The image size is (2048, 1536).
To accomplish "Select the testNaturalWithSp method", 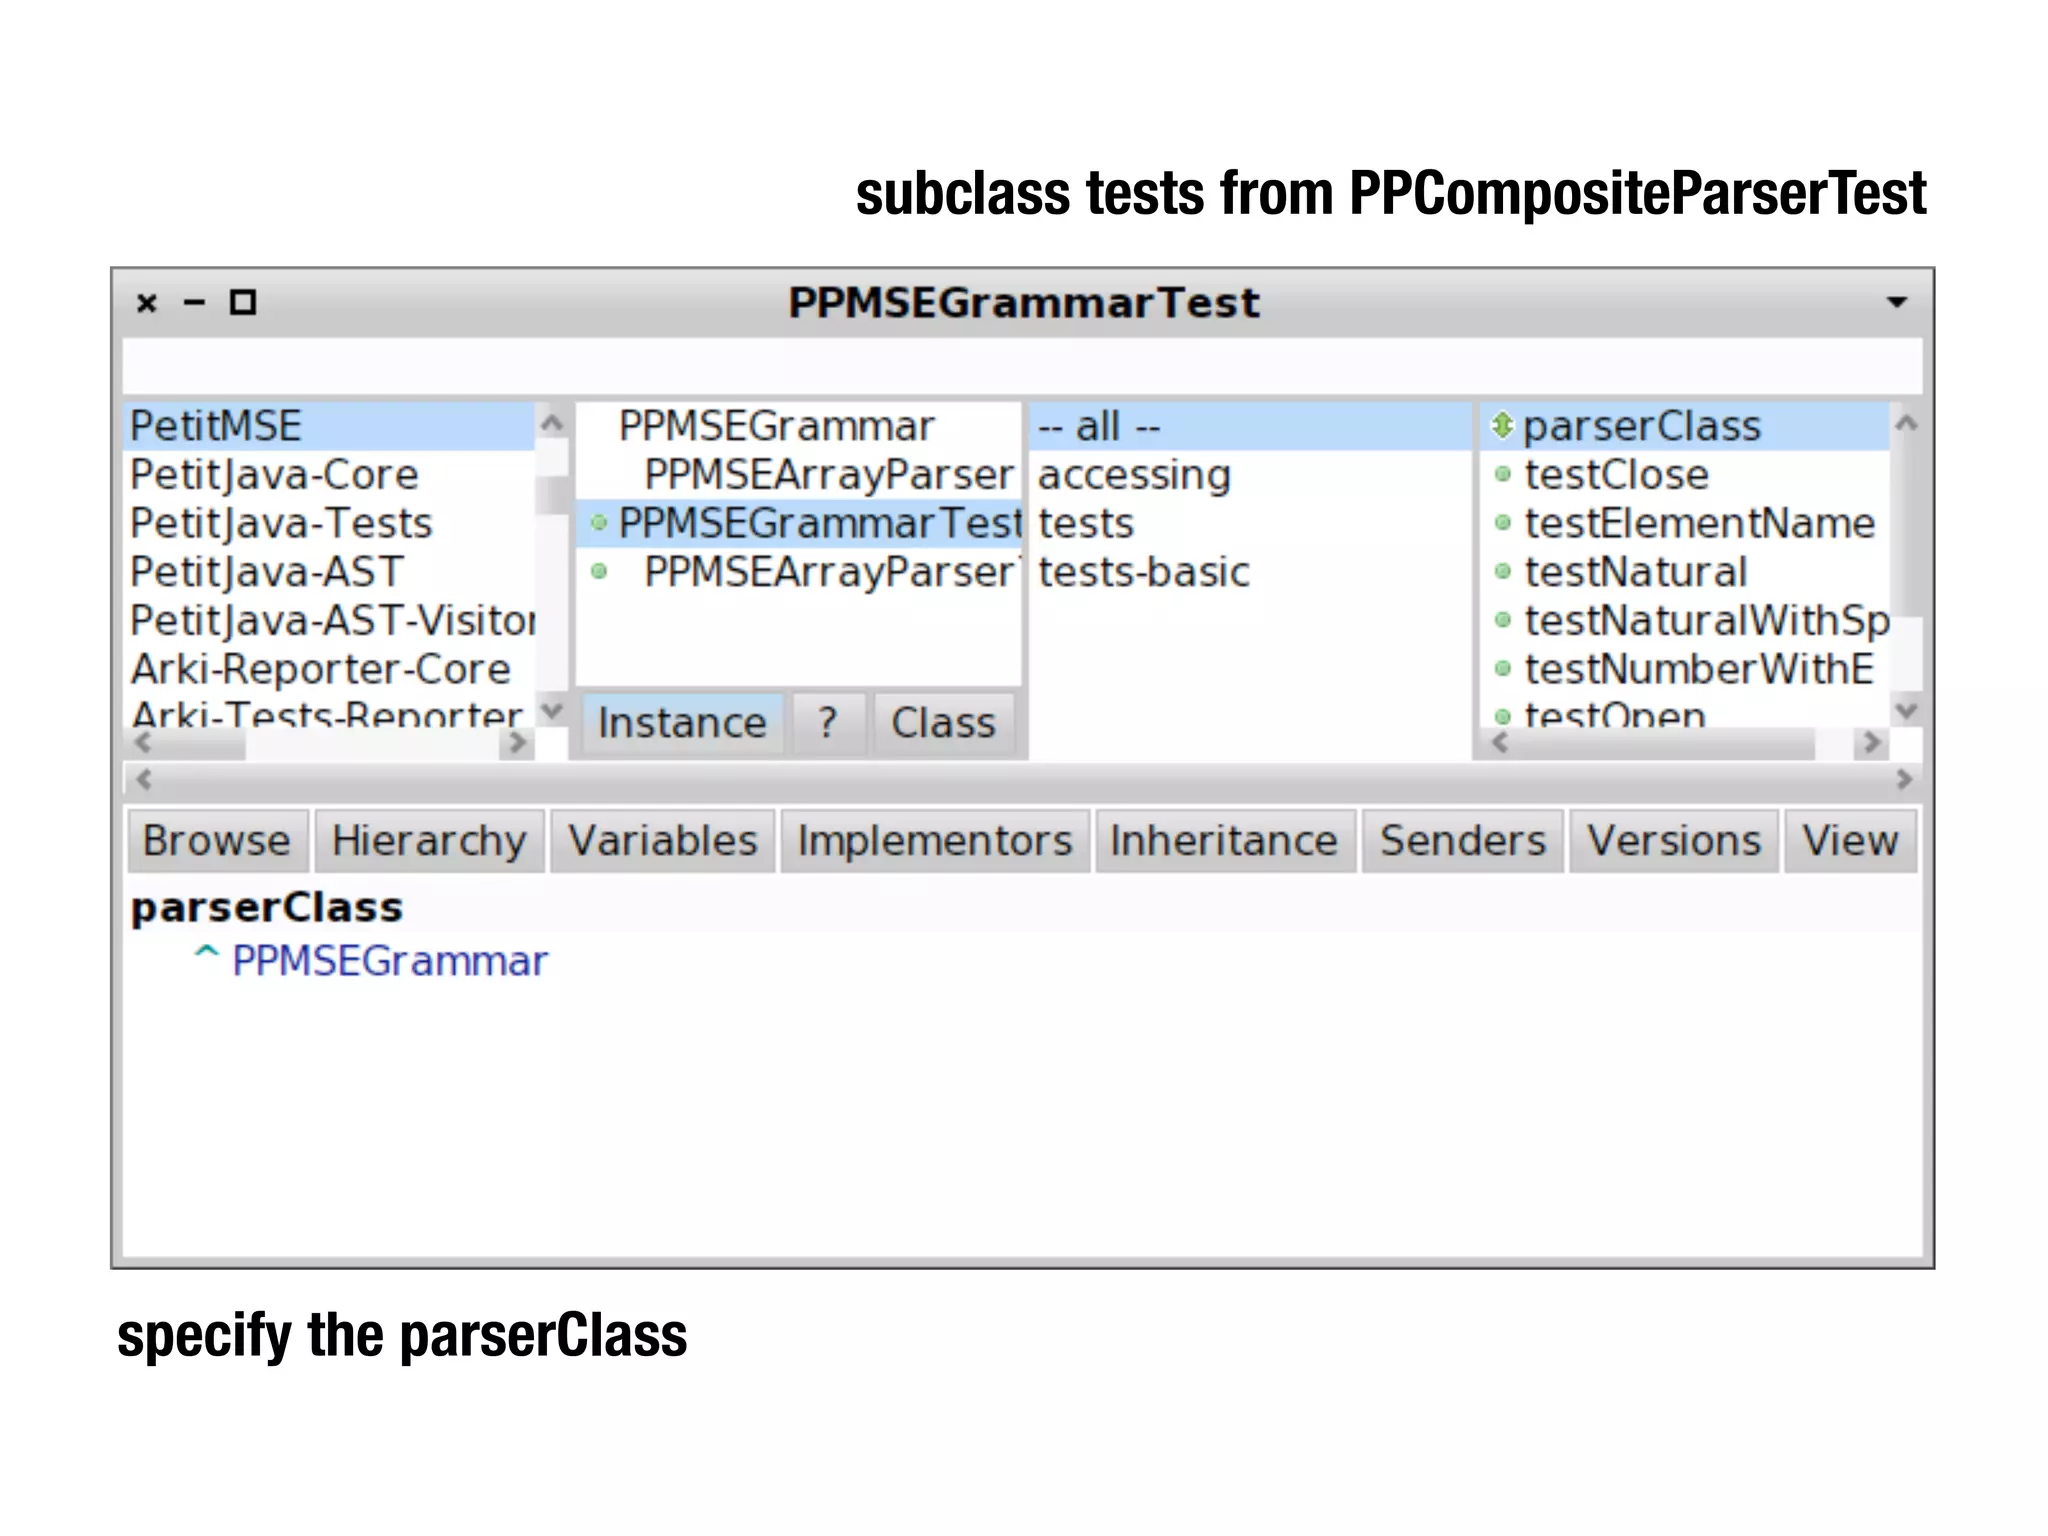I will [1685, 621].
